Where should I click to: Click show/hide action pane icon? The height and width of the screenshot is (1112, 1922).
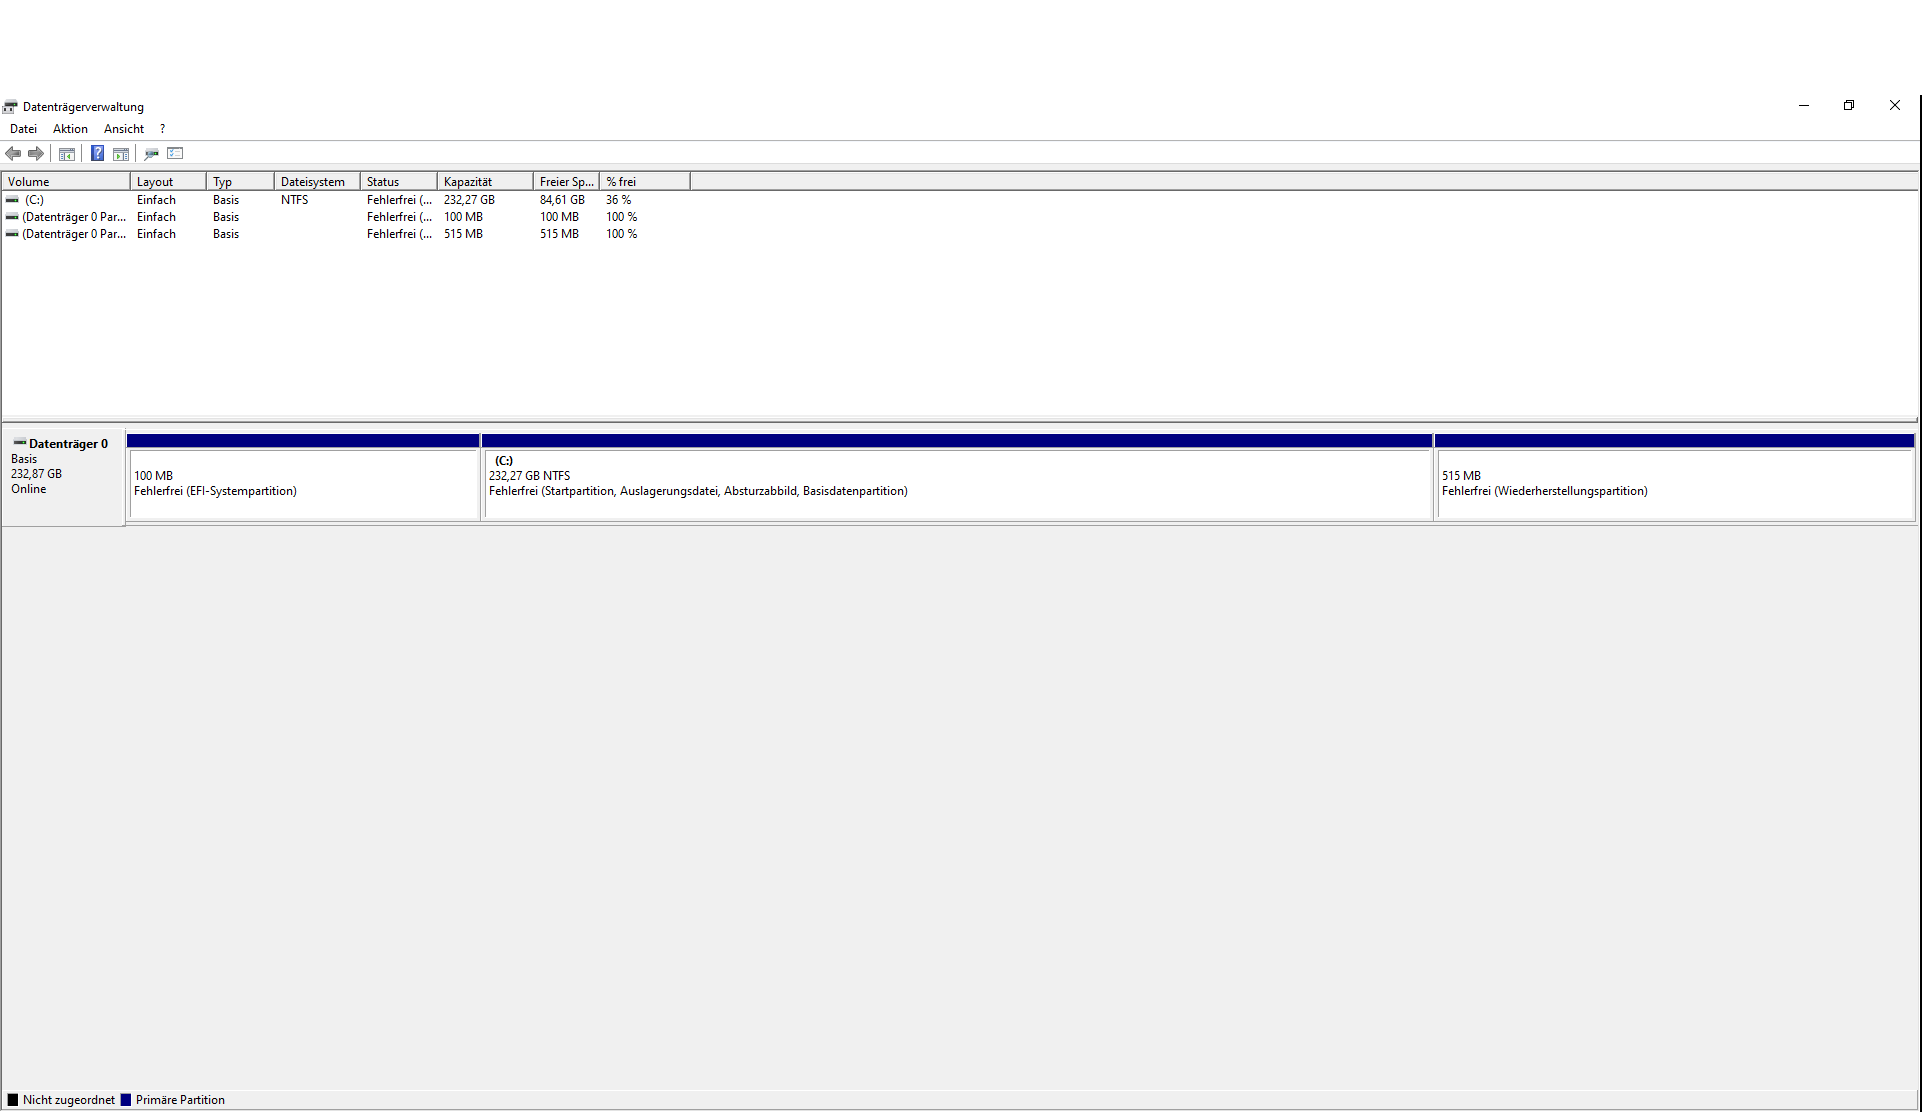click(121, 153)
